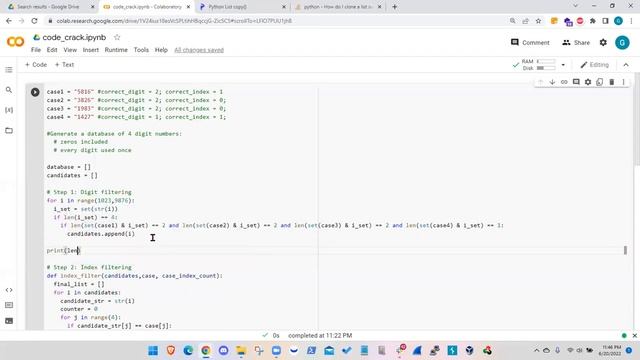Click the browser address bar
This screenshot has width=640, height=360.
coord(278,21)
